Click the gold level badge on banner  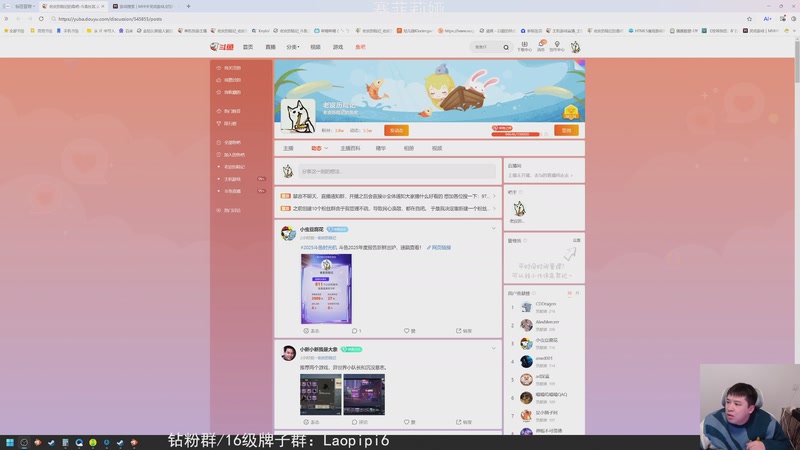pos(570,112)
